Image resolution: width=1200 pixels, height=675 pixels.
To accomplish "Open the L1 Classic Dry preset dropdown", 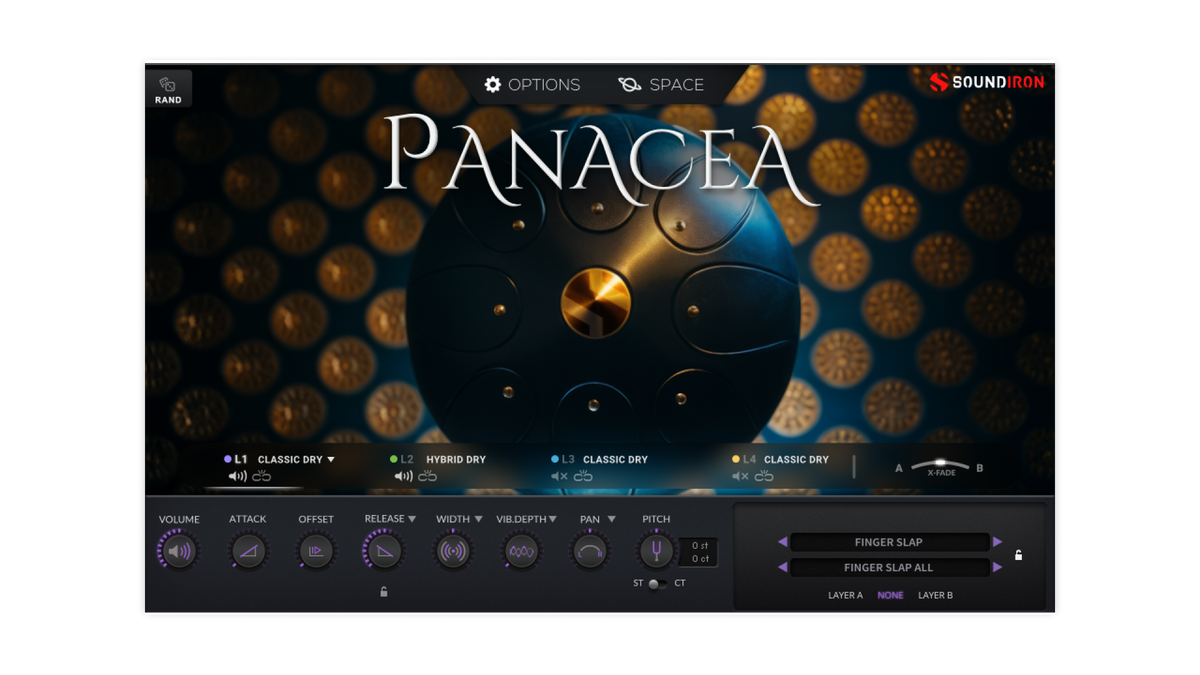I will (x=296, y=460).
